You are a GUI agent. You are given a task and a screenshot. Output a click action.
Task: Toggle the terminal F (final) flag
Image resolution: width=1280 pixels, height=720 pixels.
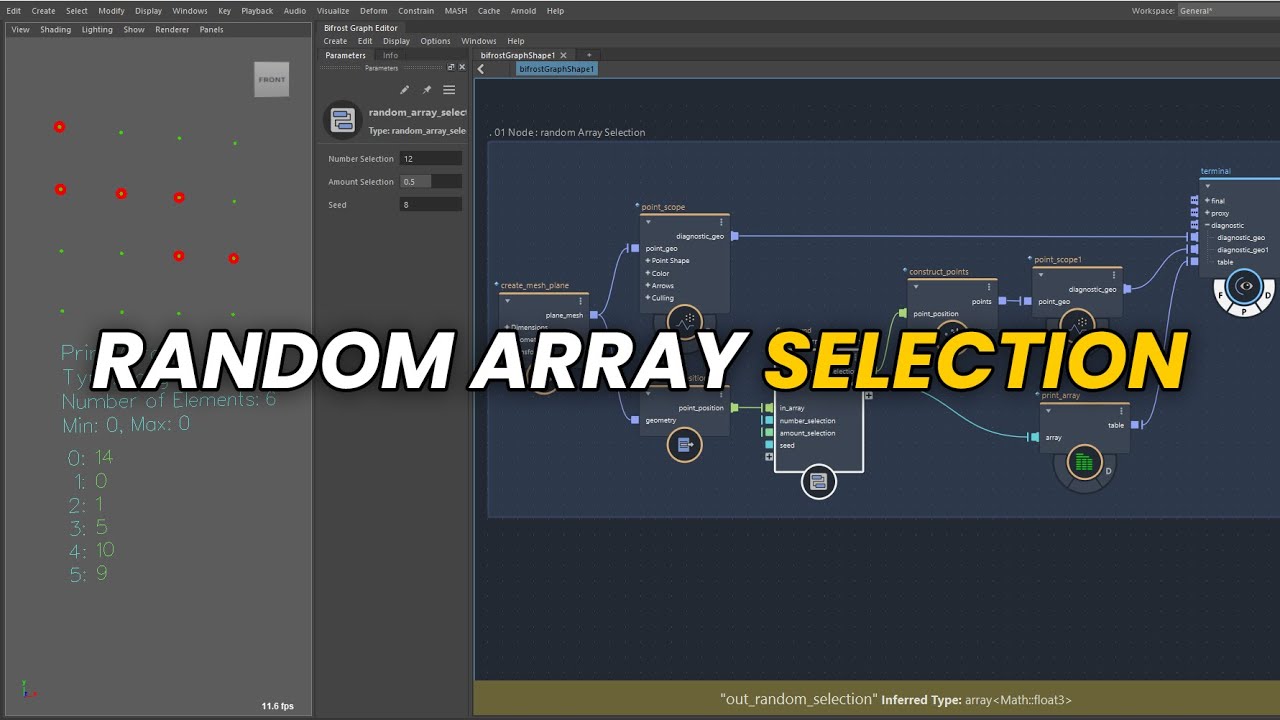[x=1221, y=296]
